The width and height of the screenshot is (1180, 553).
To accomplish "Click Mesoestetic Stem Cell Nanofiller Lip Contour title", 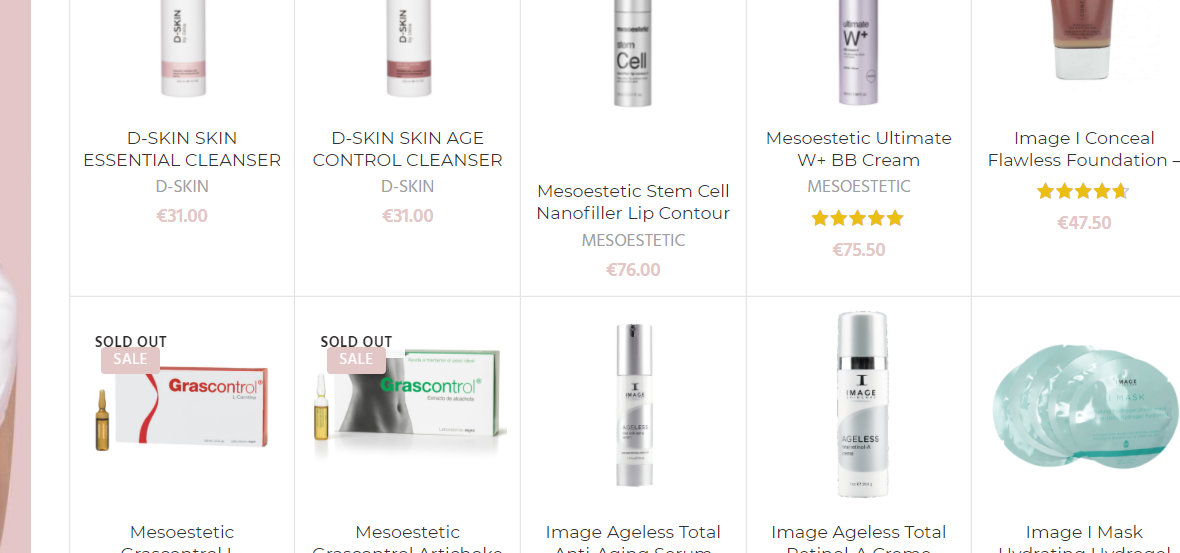I will pyautogui.click(x=633, y=202).
